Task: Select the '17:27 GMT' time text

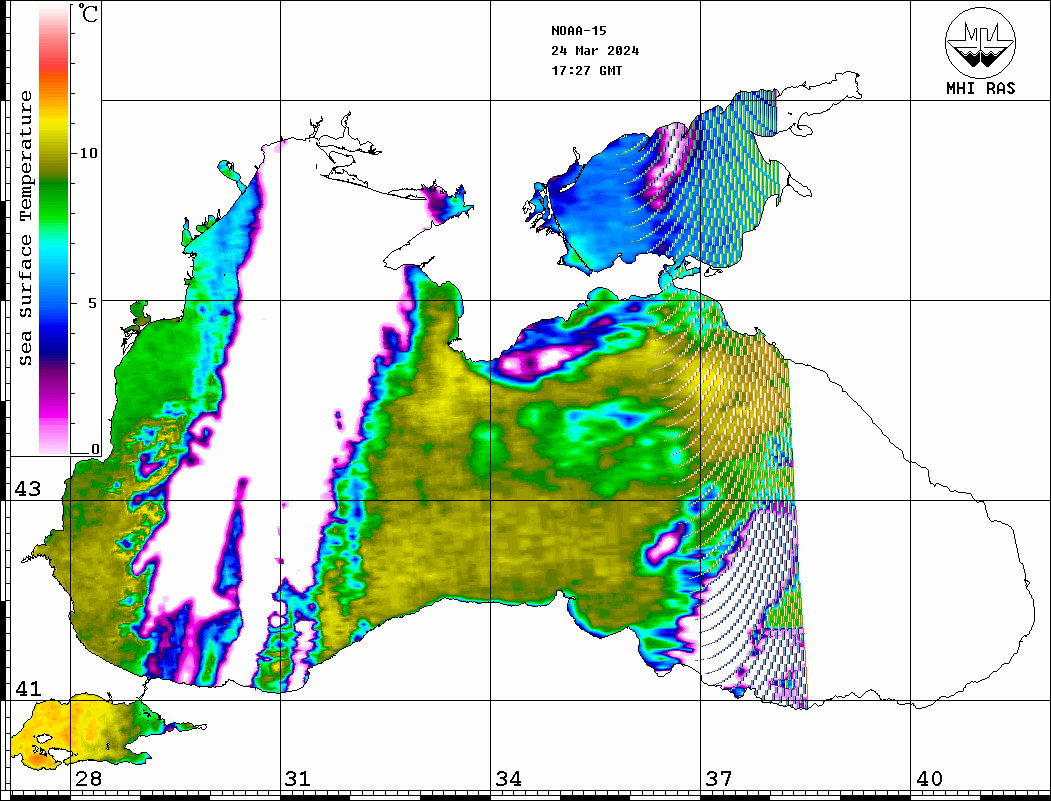Action: point(586,70)
